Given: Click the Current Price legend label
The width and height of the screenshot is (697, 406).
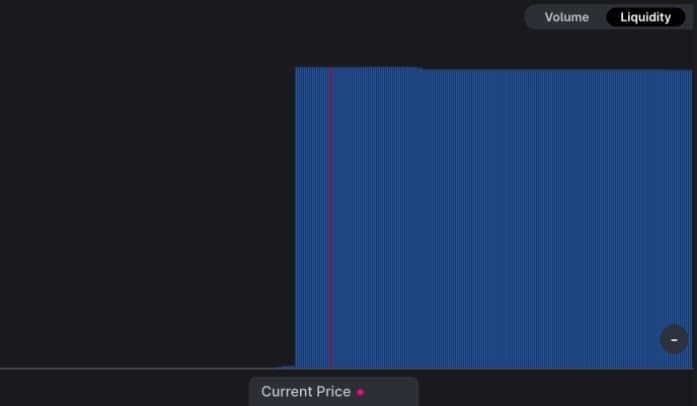Looking at the screenshot, I should pyautogui.click(x=306, y=392).
